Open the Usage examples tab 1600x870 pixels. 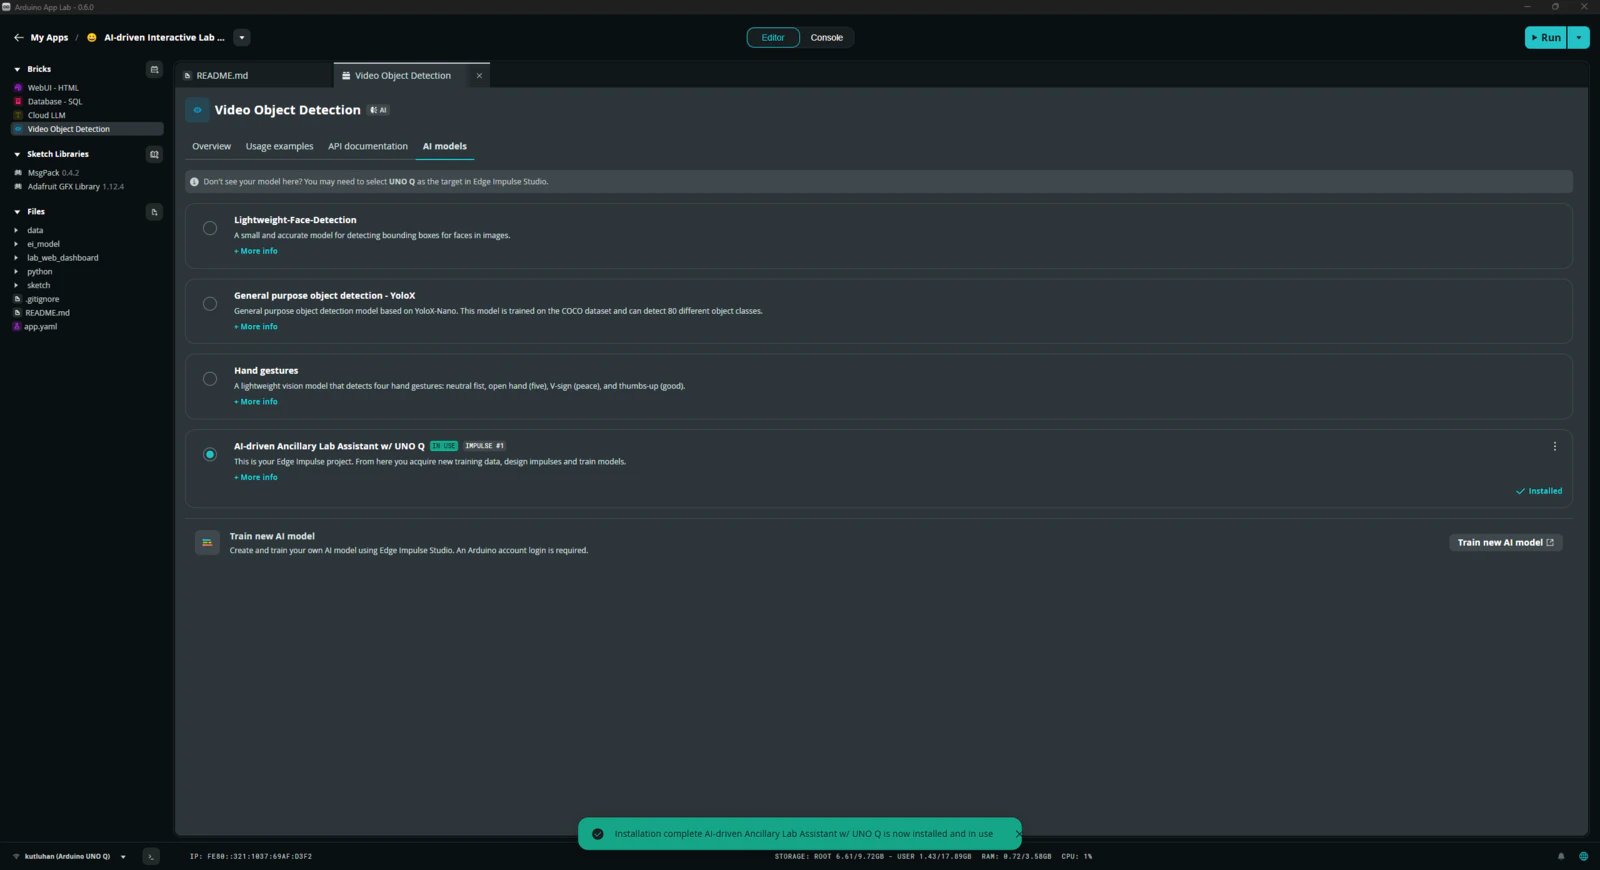280,147
